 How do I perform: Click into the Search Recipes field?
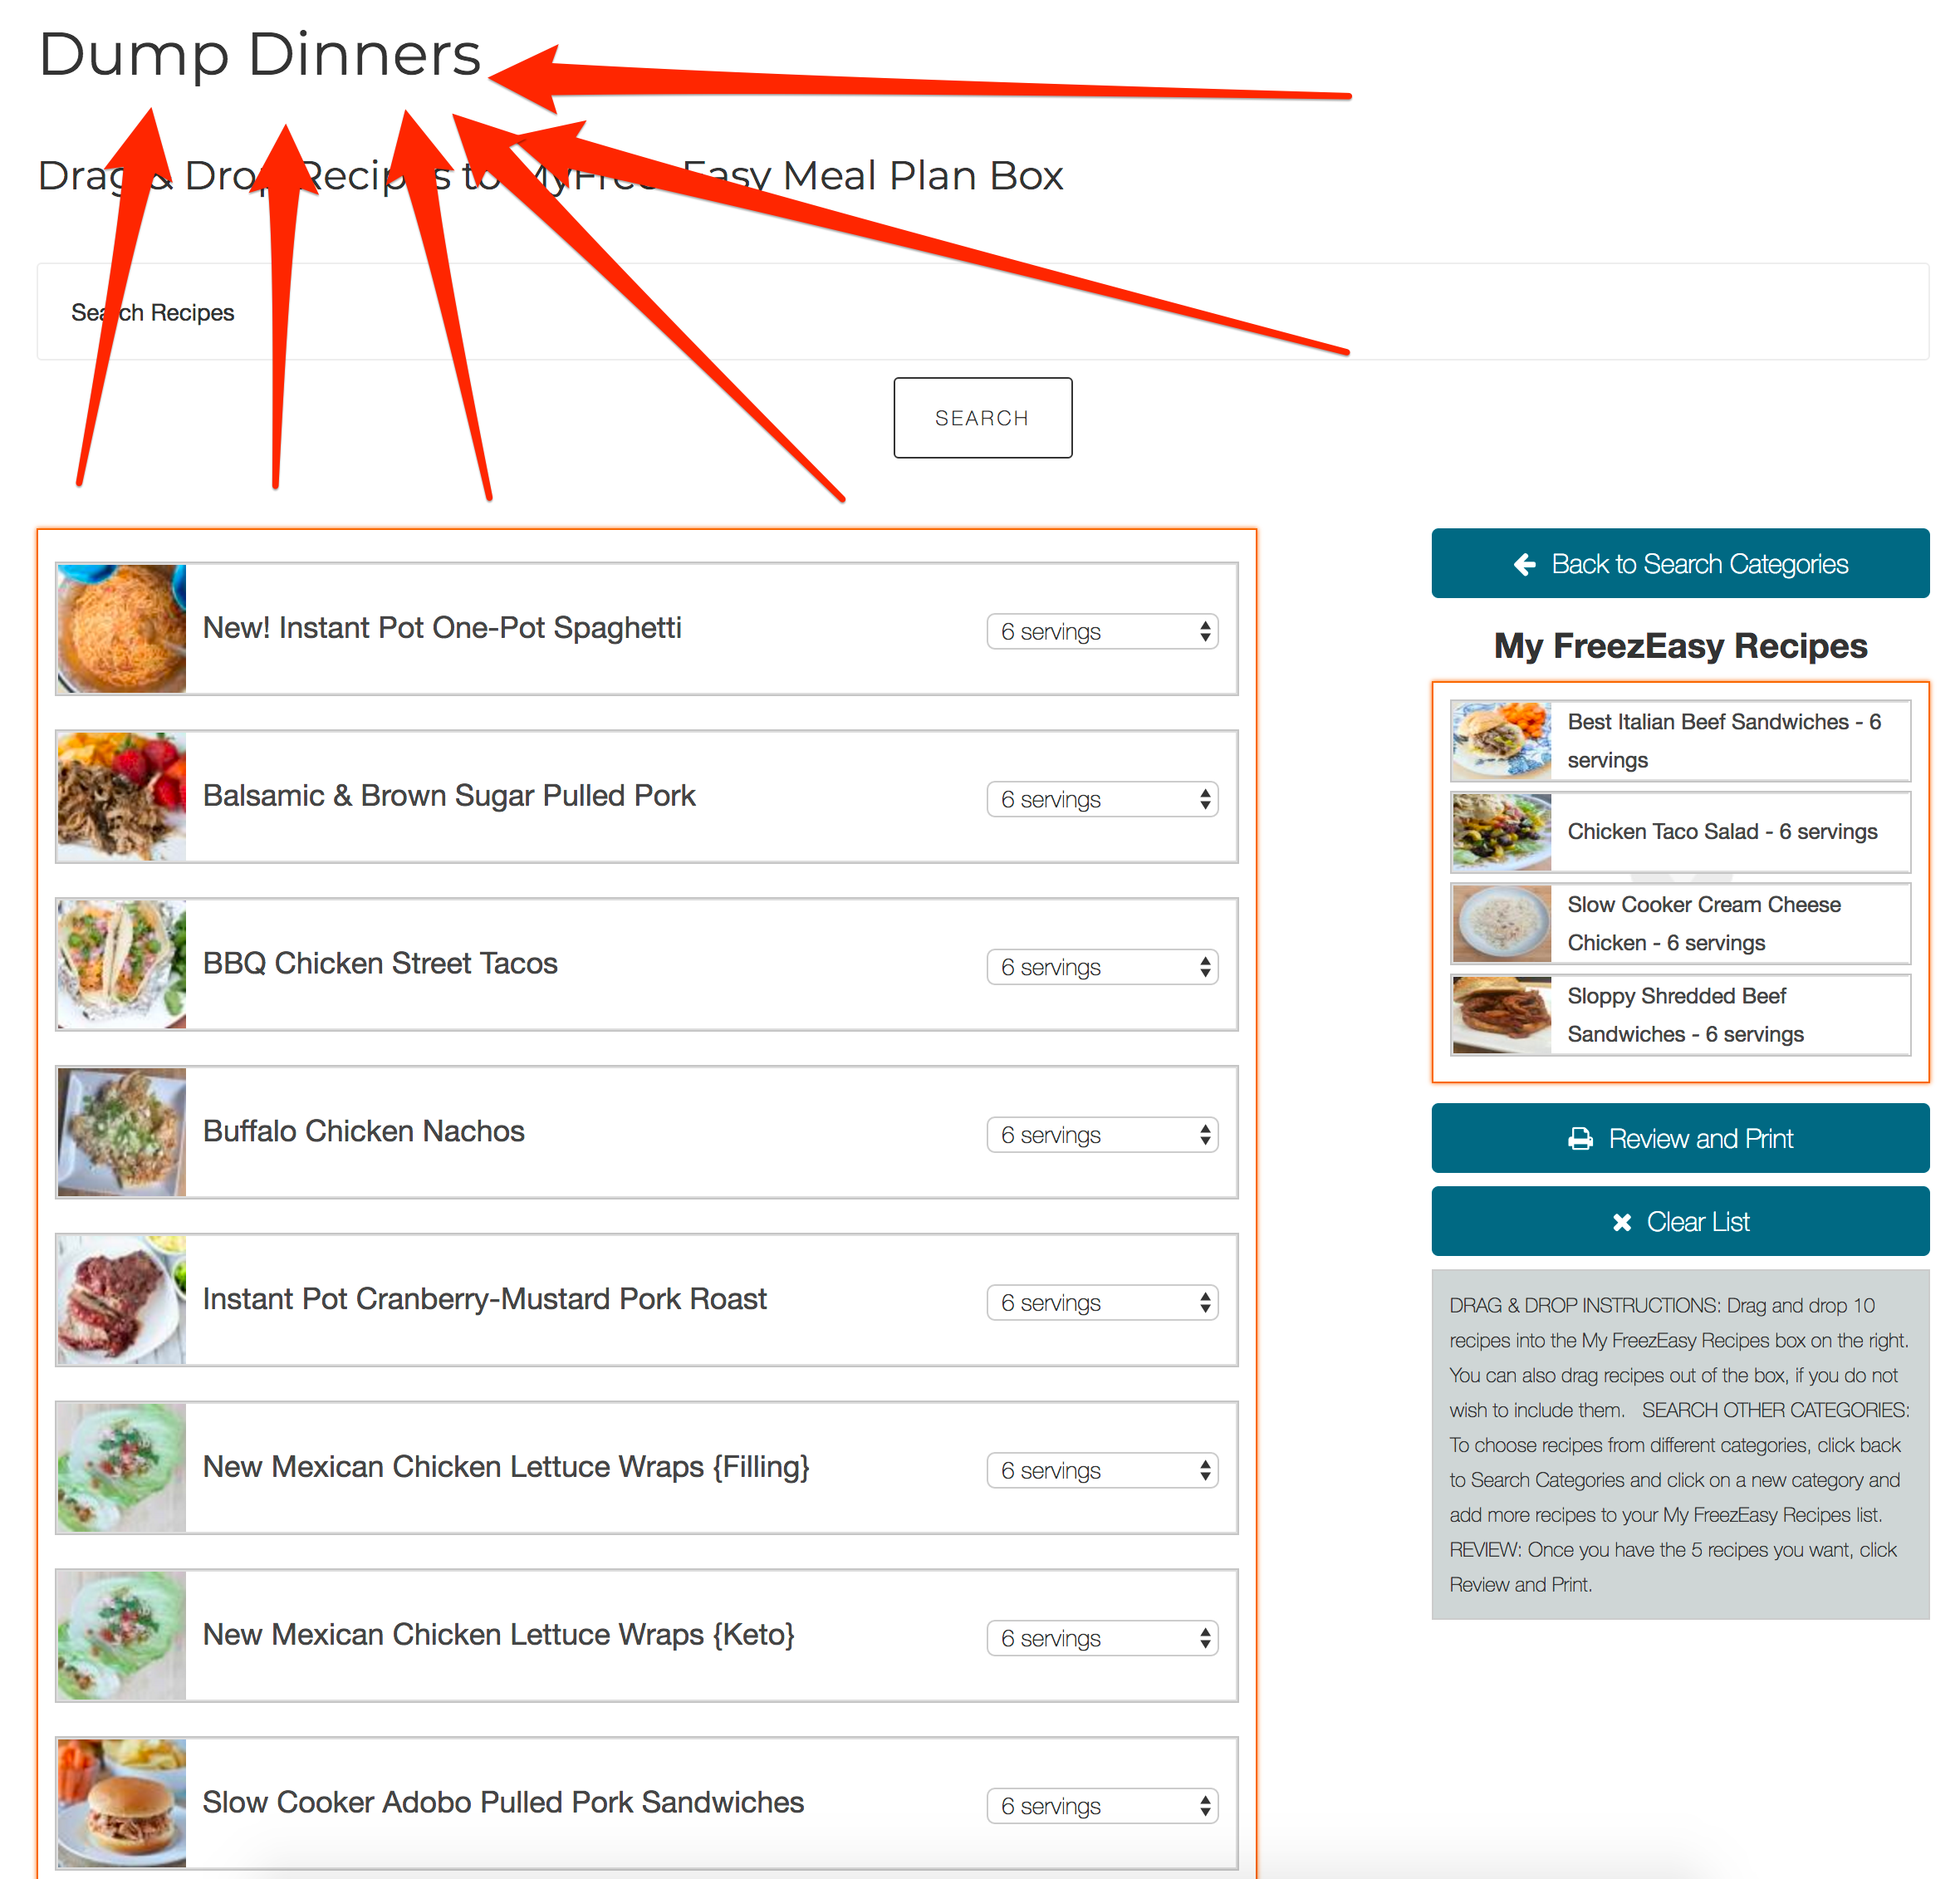coord(982,312)
